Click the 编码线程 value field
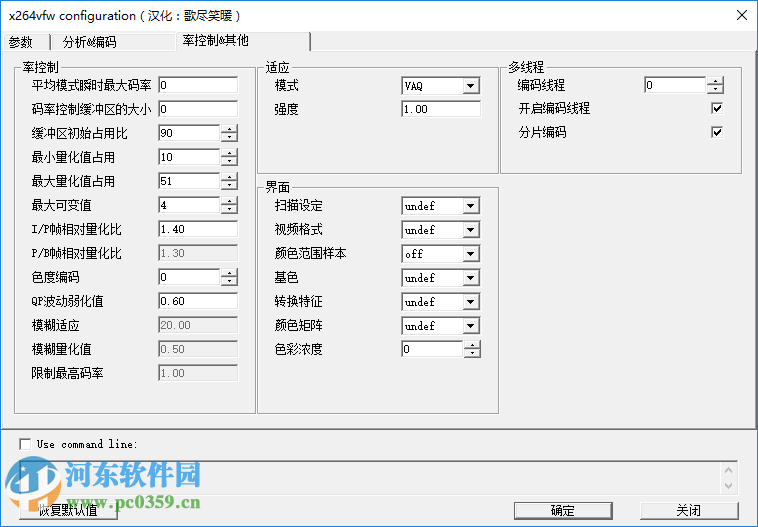The height and width of the screenshot is (527, 758). [x=675, y=85]
